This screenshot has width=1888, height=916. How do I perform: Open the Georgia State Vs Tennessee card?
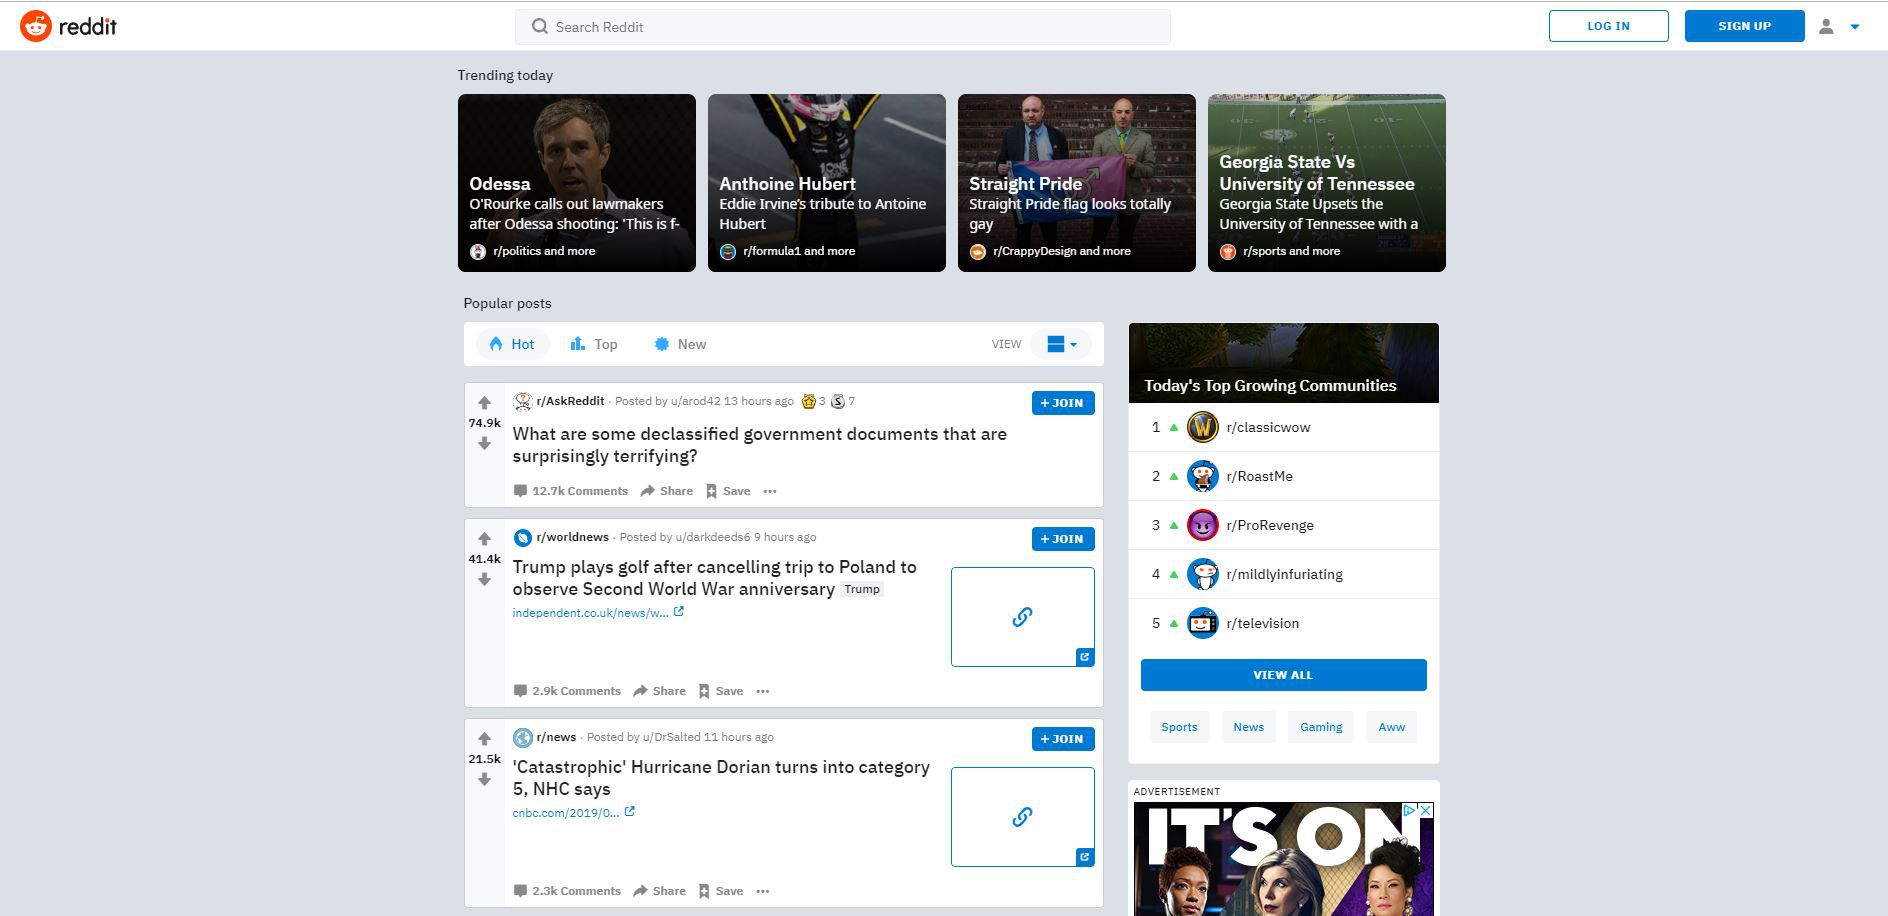1327,183
